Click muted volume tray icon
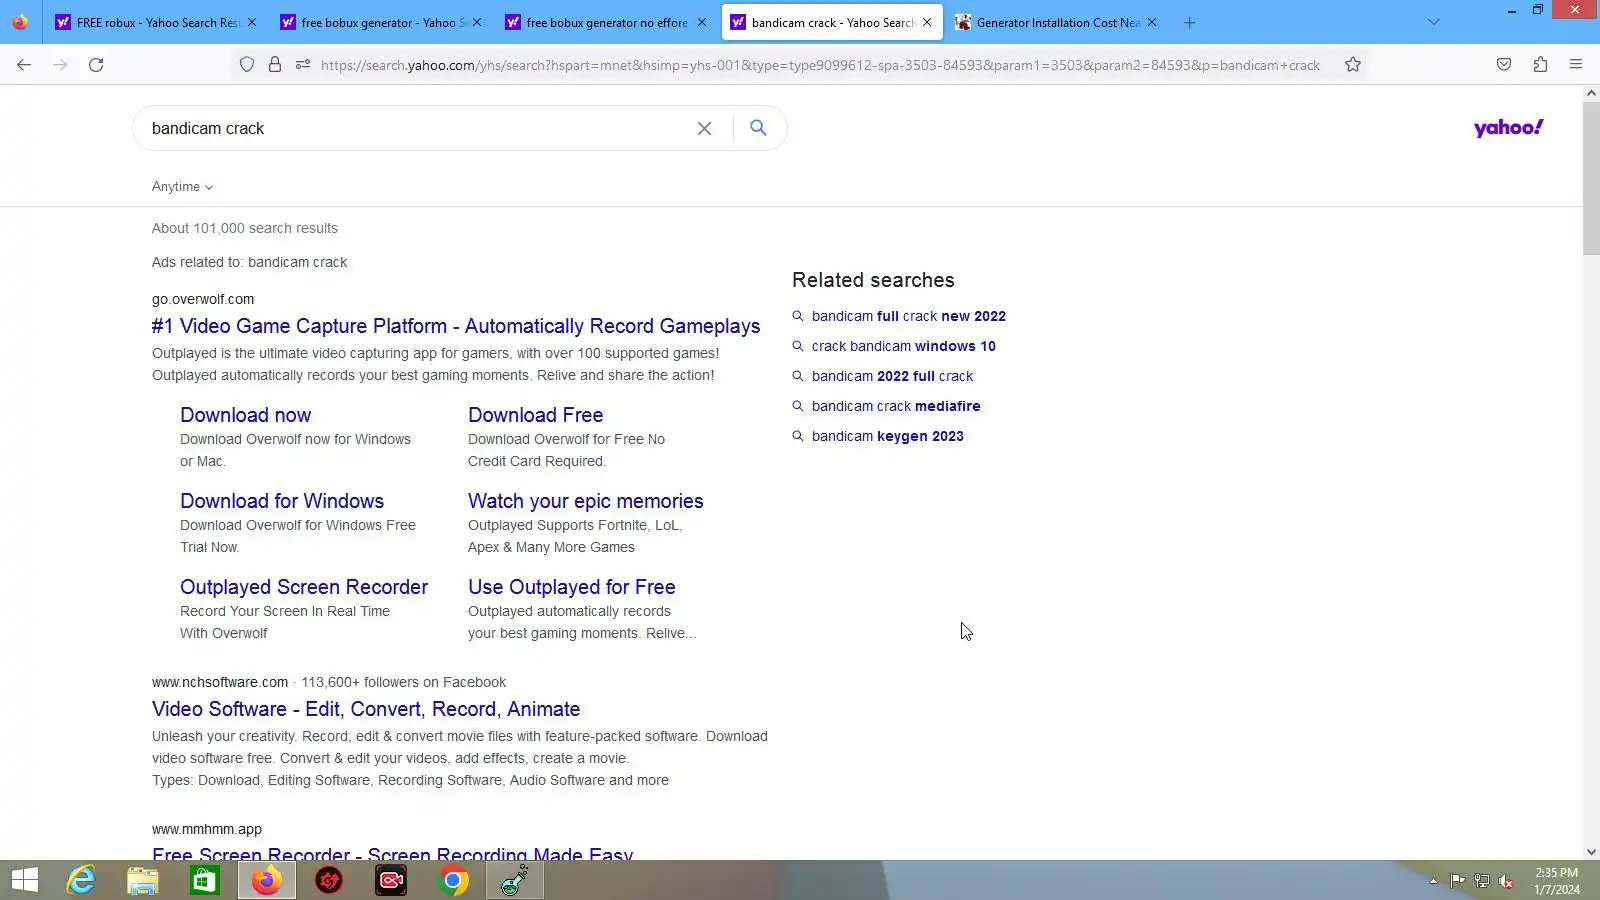 pyautogui.click(x=1506, y=881)
